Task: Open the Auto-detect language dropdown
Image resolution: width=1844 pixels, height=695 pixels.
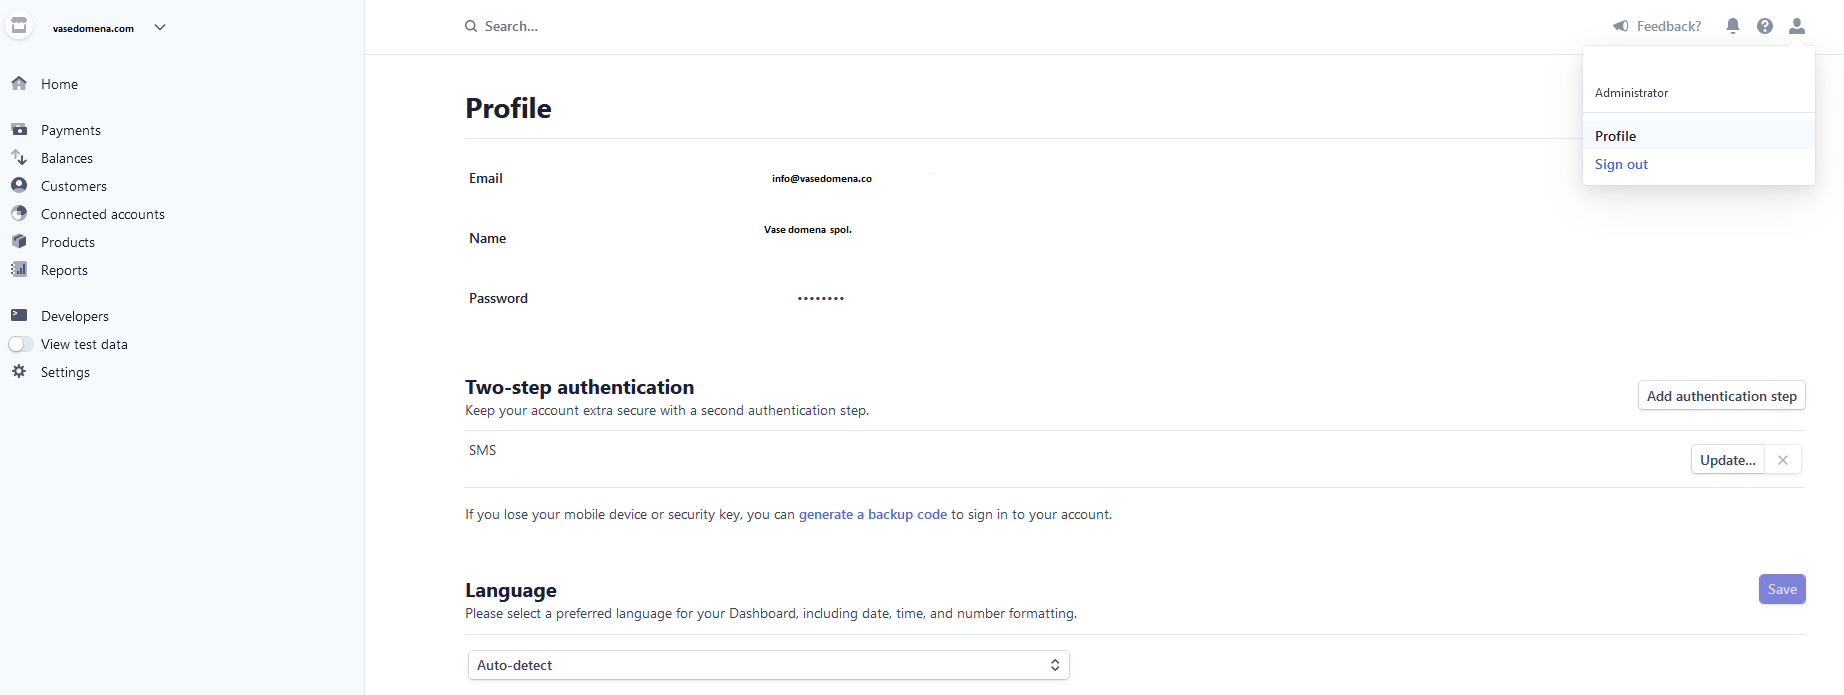Action: [x=768, y=665]
